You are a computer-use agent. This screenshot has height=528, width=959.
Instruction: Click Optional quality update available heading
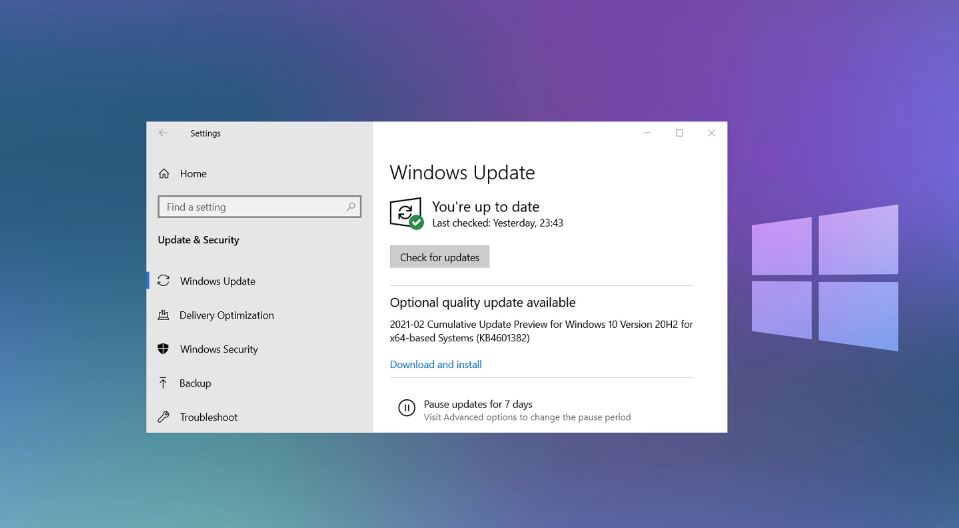(x=483, y=302)
